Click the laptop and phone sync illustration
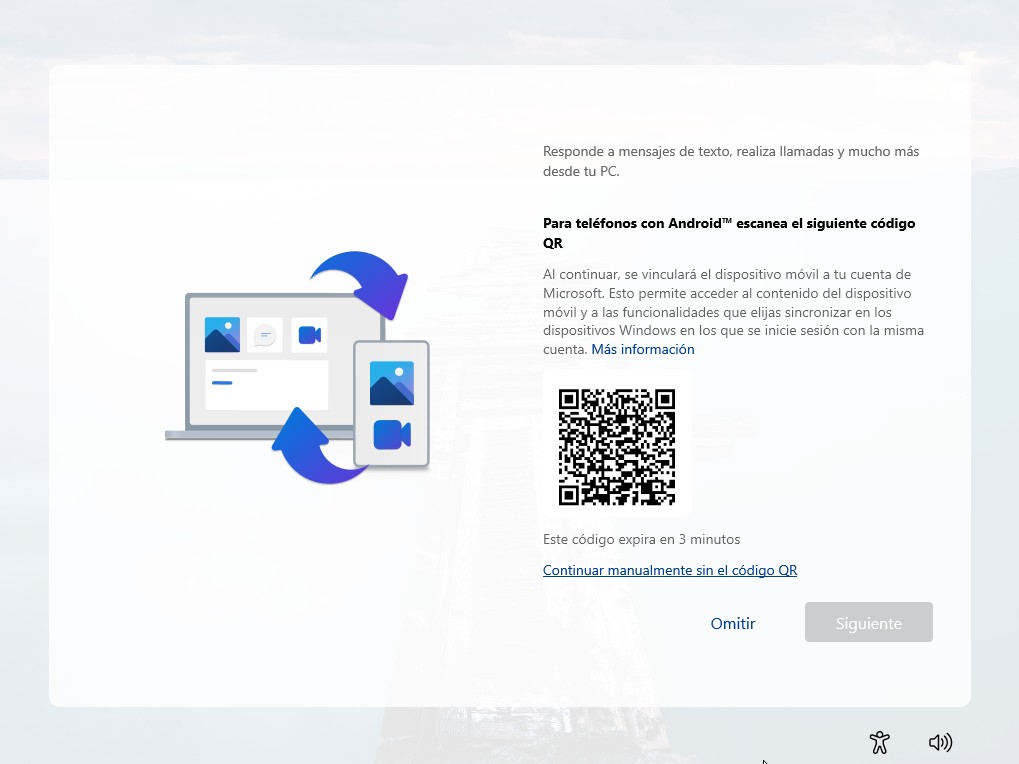Viewport: 1019px width, 764px height. (x=298, y=368)
